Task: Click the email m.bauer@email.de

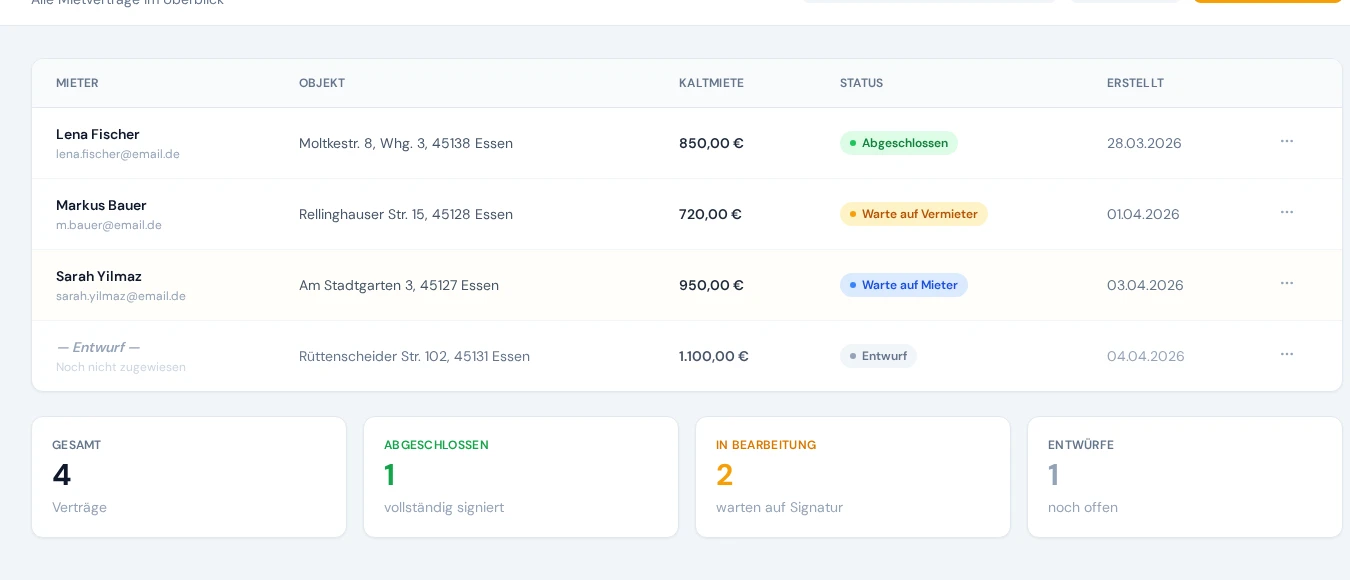Action: [x=109, y=225]
